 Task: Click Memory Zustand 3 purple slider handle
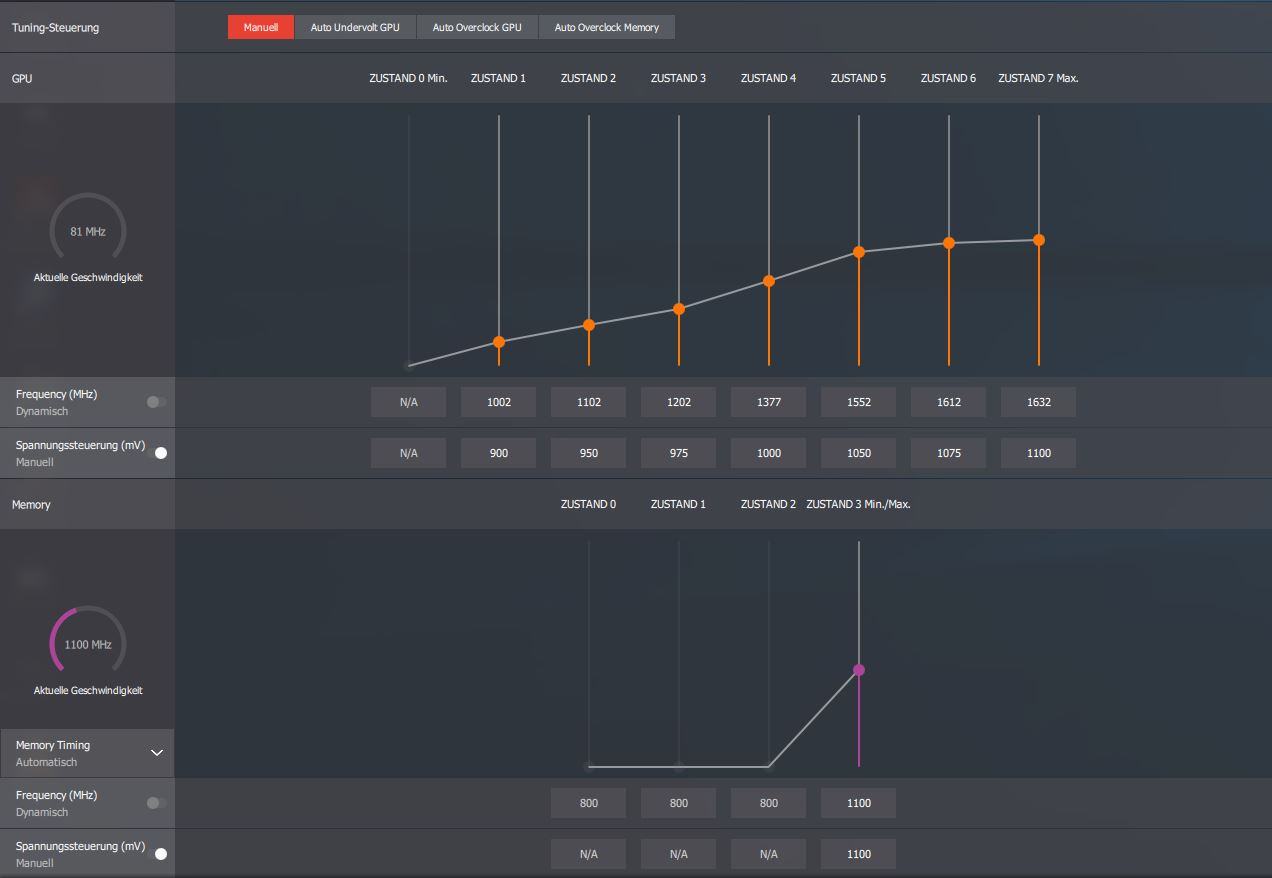[859, 670]
